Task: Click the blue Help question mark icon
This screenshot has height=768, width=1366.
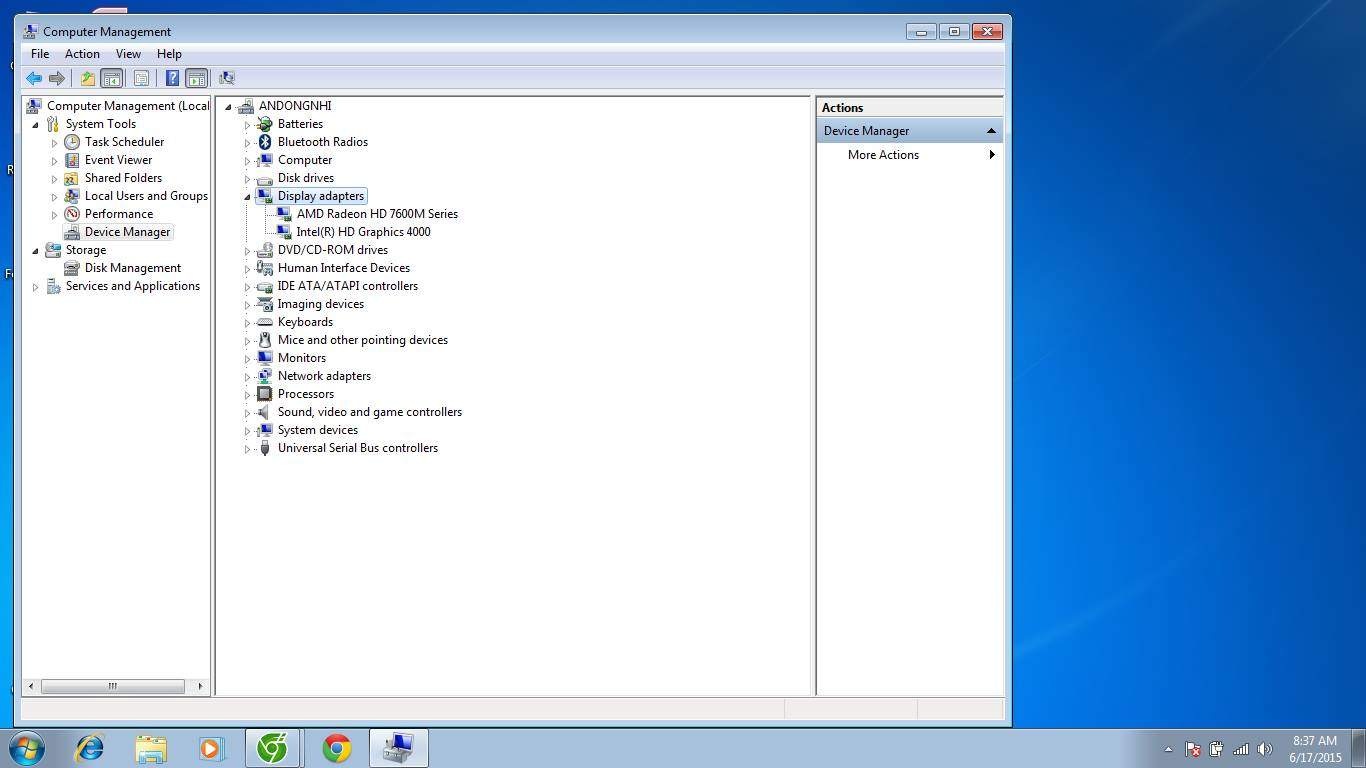Action: 172,78
